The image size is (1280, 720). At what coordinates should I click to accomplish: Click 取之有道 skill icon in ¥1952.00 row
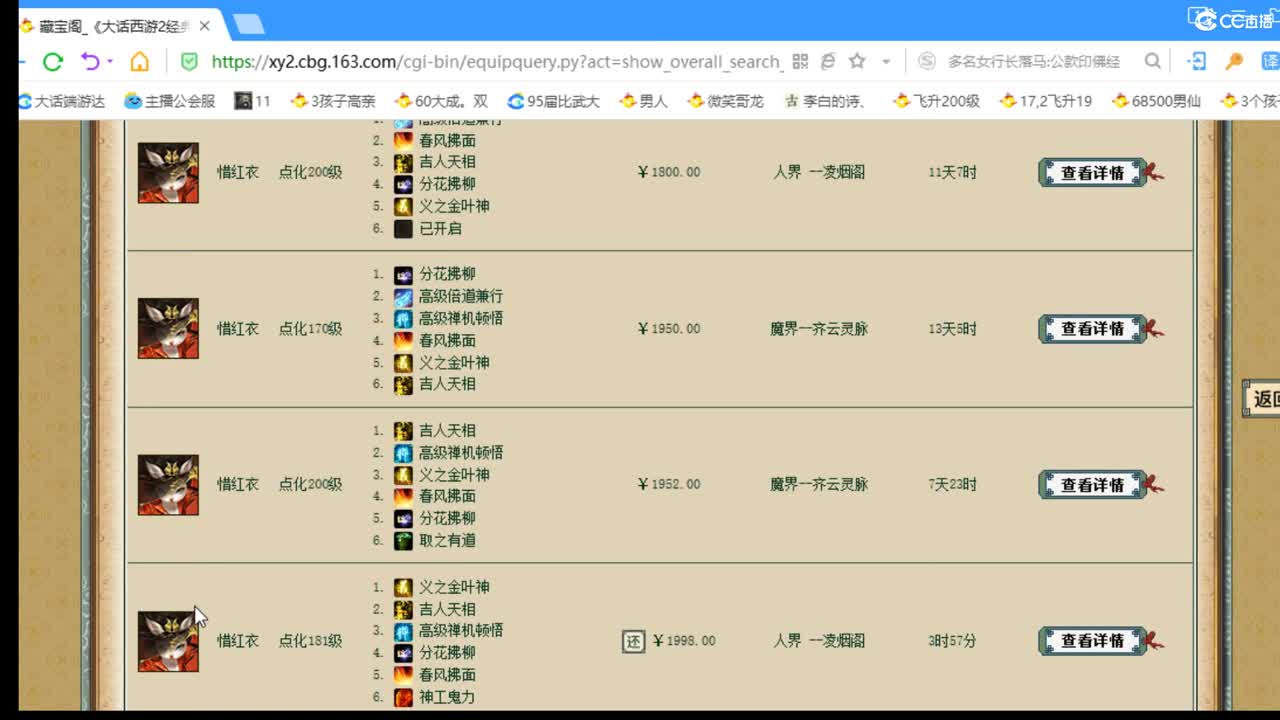[403, 540]
